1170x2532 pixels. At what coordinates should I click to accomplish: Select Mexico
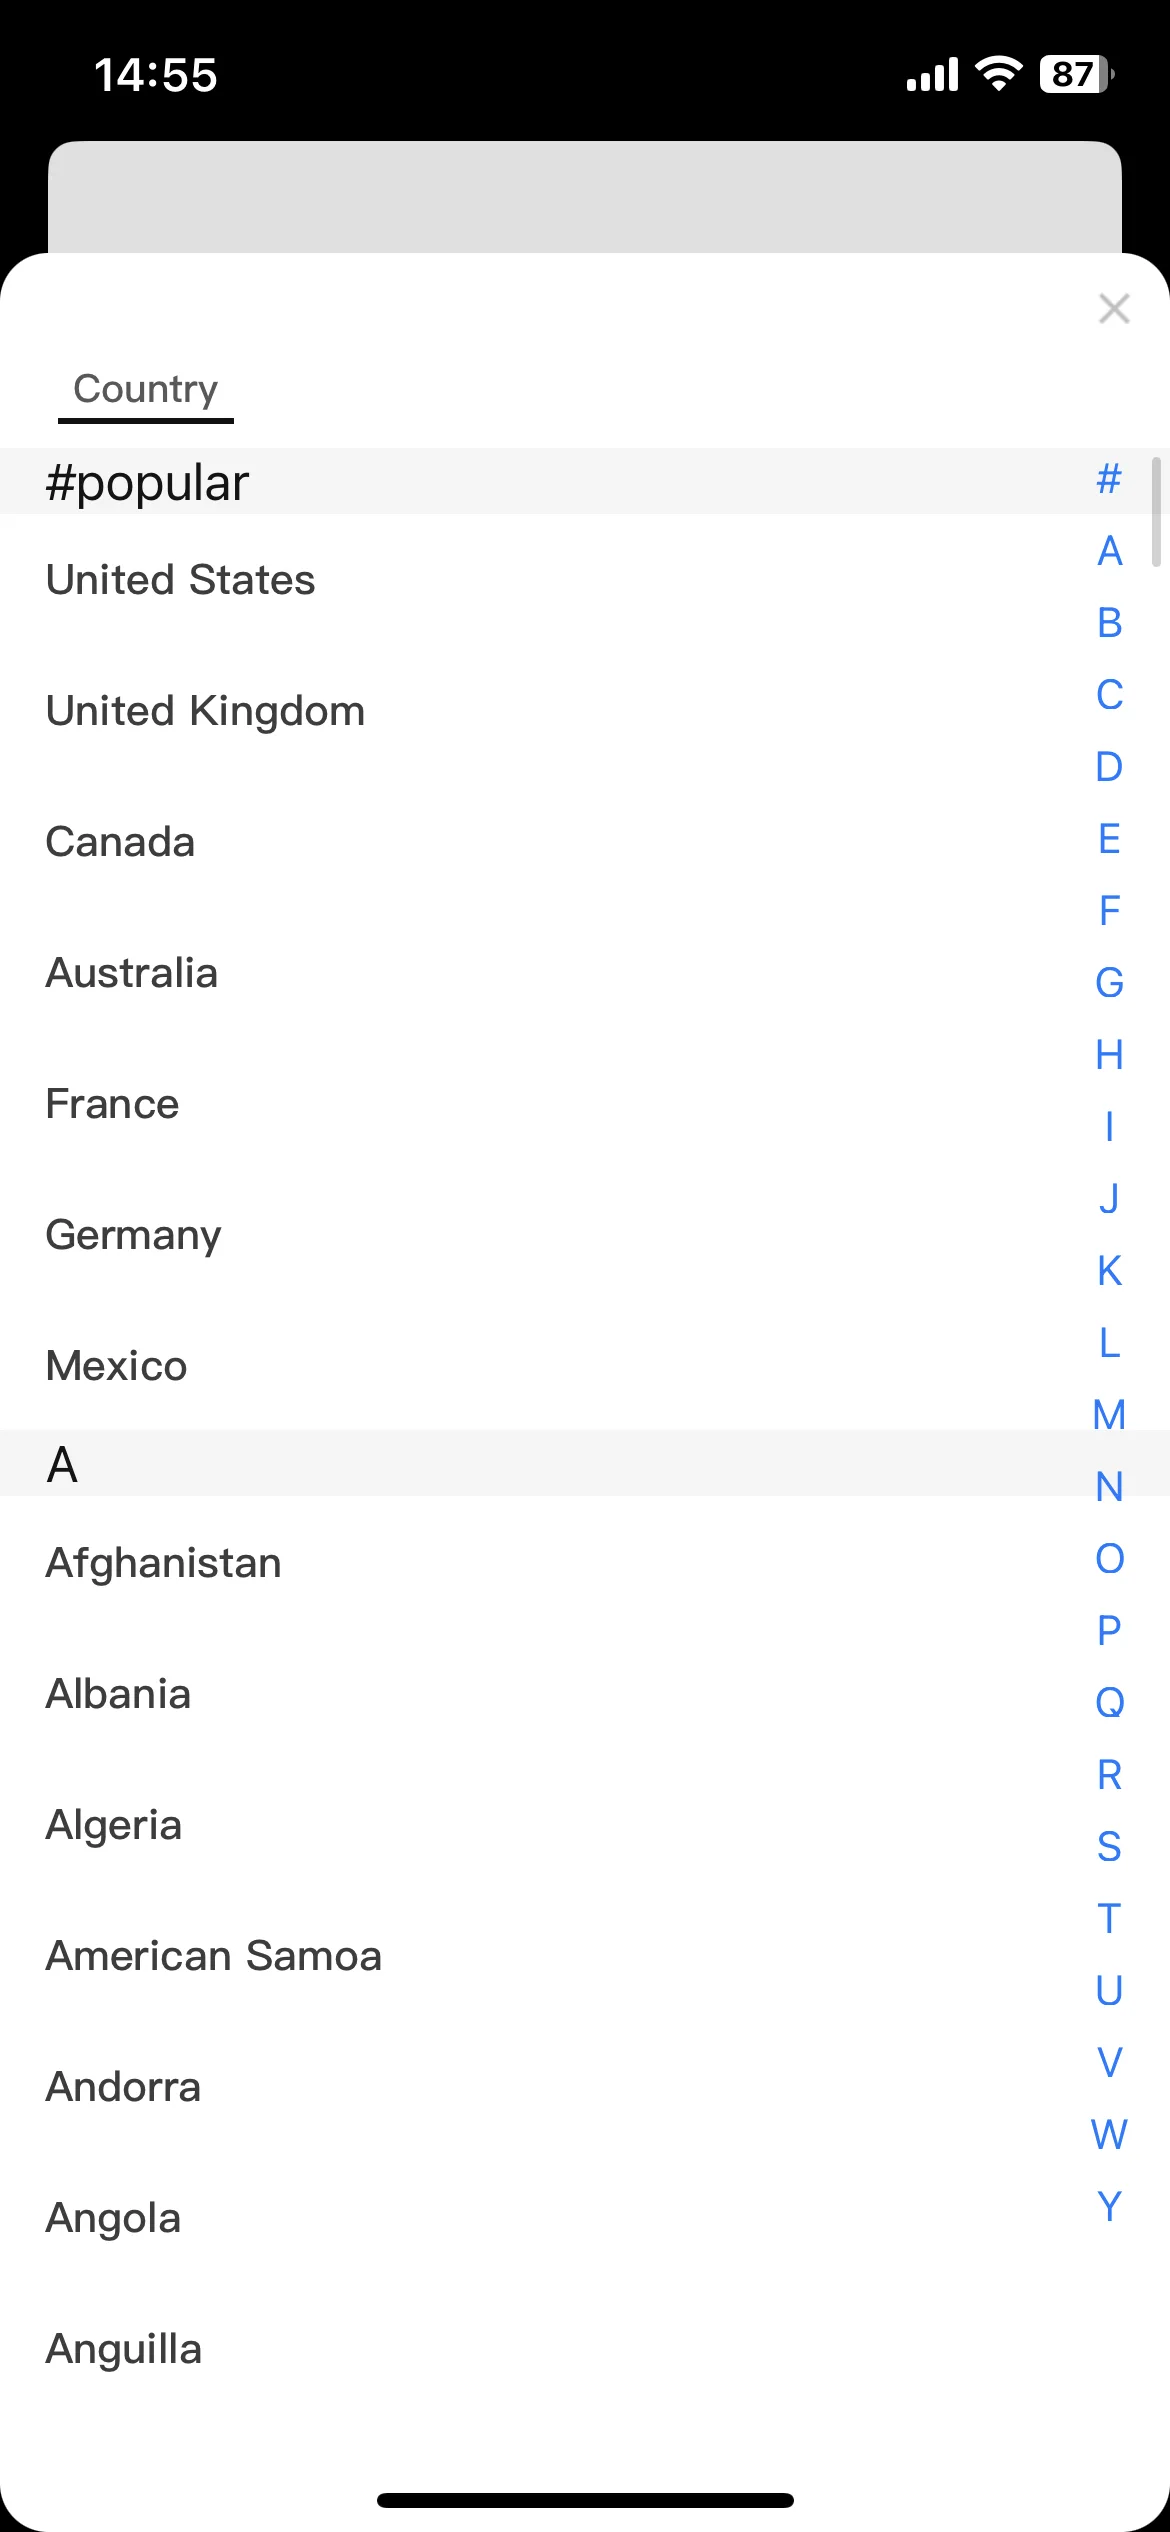[x=585, y=1366]
